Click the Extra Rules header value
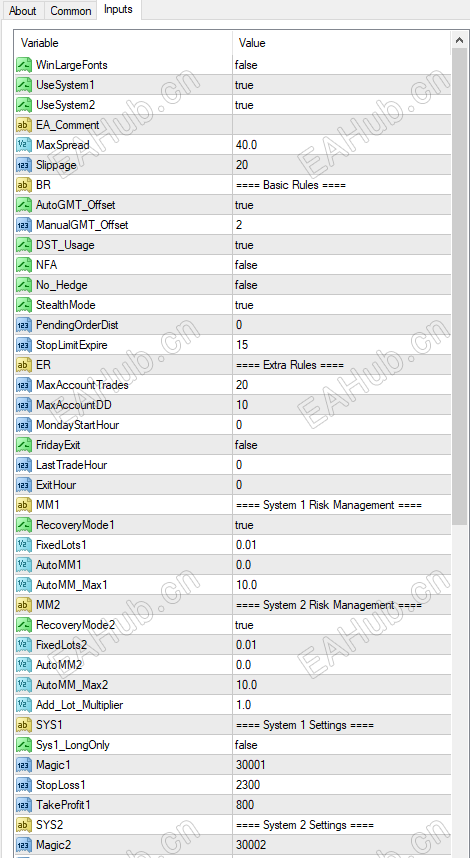This screenshot has height=858, width=470. click(290, 365)
